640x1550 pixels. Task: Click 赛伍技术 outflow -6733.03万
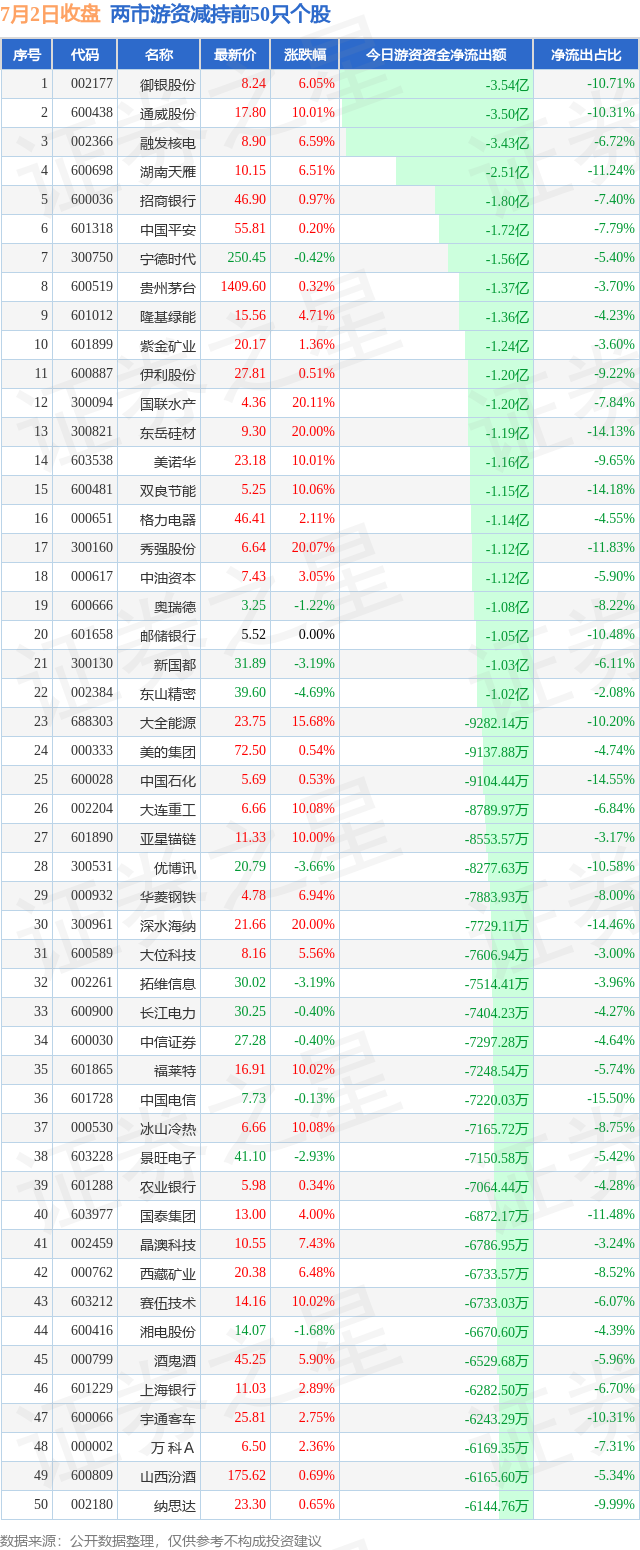pyautogui.click(x=497, y=1303)
